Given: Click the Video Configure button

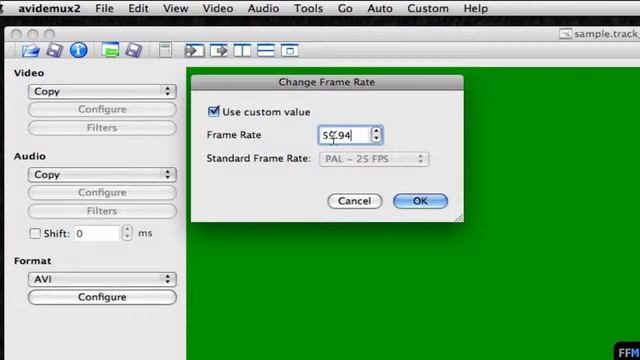Looking at the screenshot, I should click(x=102, y=109).
